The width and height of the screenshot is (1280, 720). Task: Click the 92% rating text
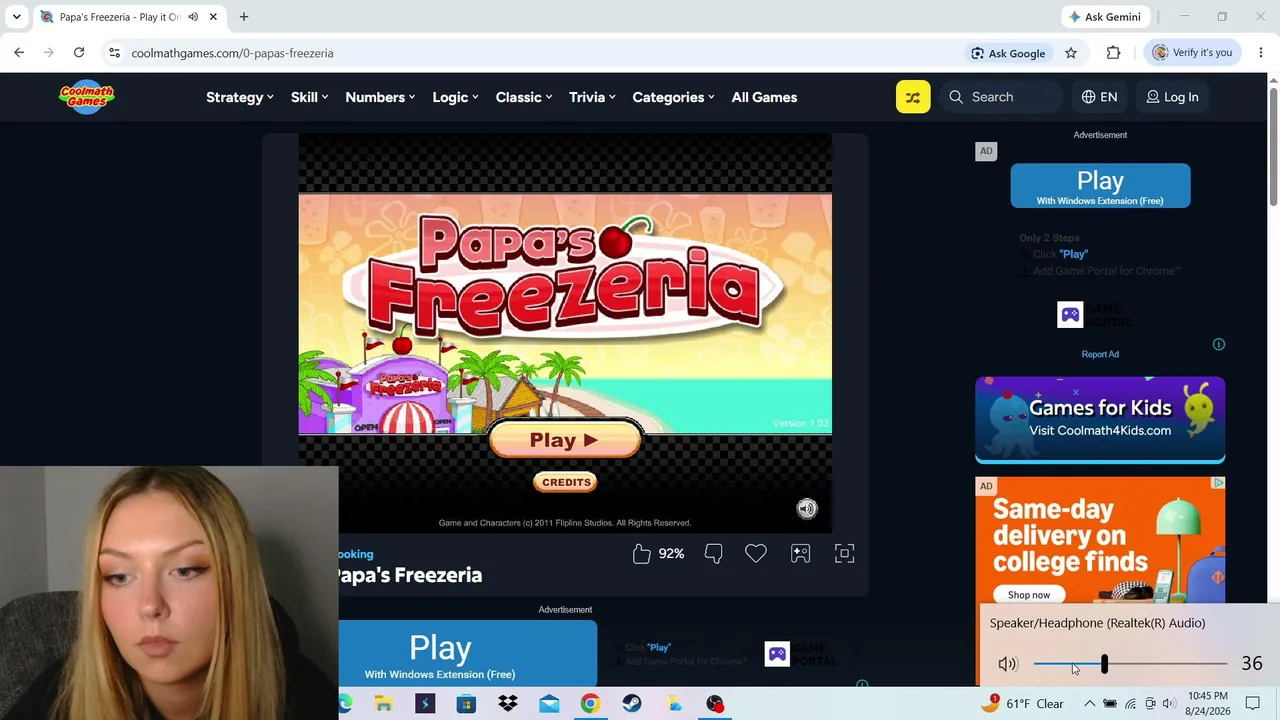coord(671,554)
